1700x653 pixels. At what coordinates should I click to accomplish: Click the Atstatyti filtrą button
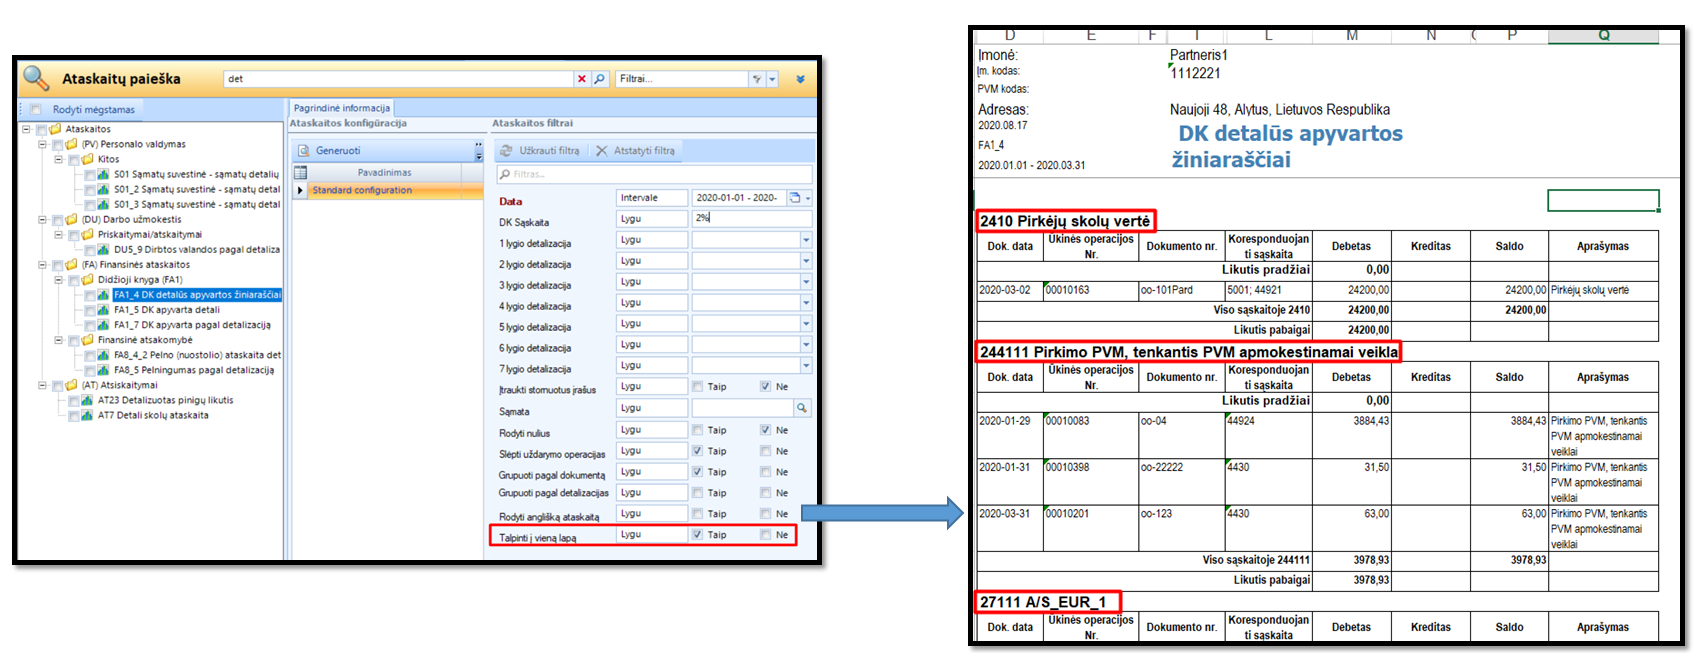tap(635, 151)
